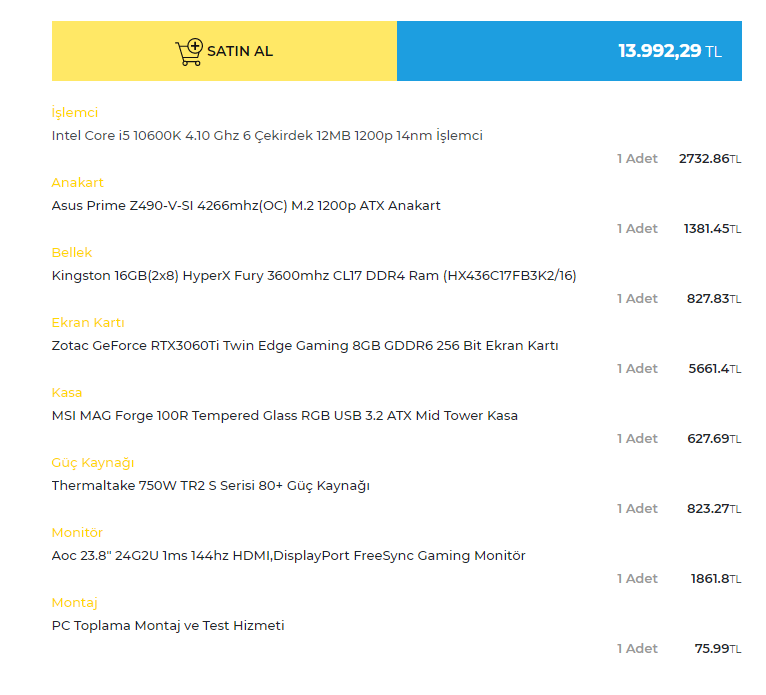Open Zotac GeForce RTX3060Ti product link
Image resolution: width=766 pixels, height=695 pixels.
(305, 346)
